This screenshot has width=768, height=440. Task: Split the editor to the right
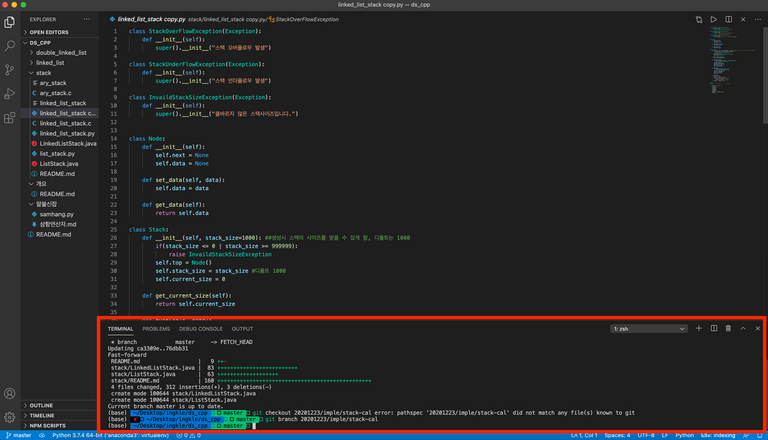(729, 20)
